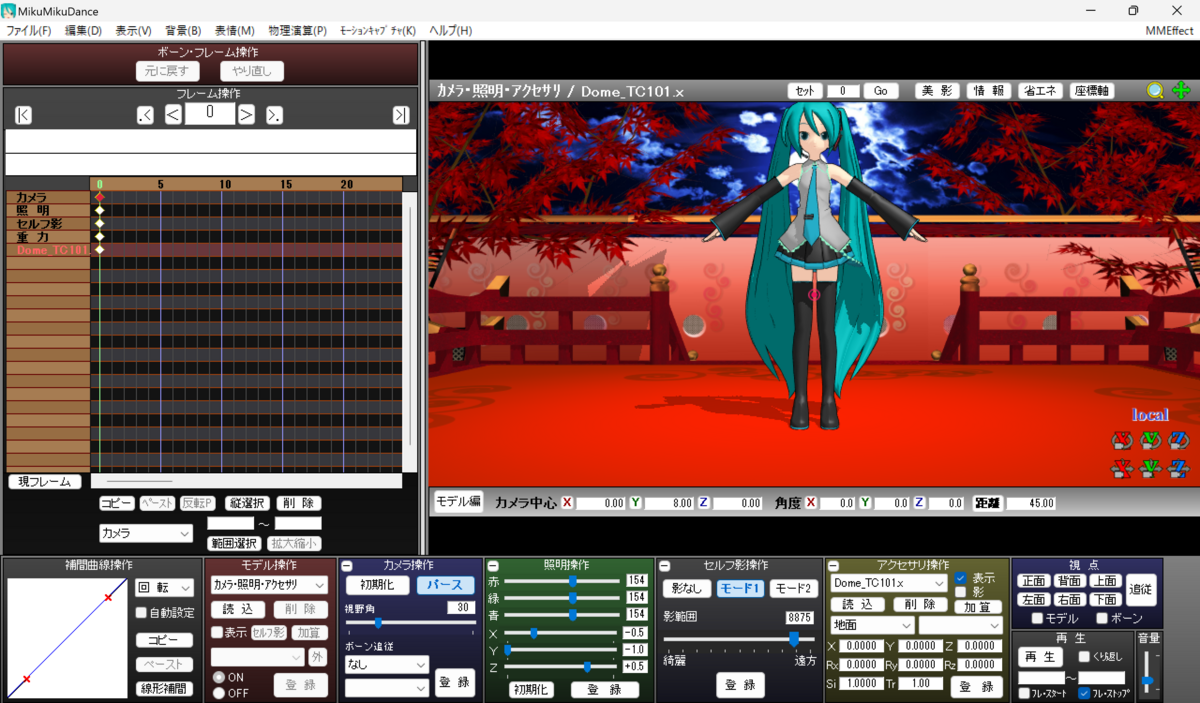
Task: Click the 再生 play button
Action: (1041, 657)
